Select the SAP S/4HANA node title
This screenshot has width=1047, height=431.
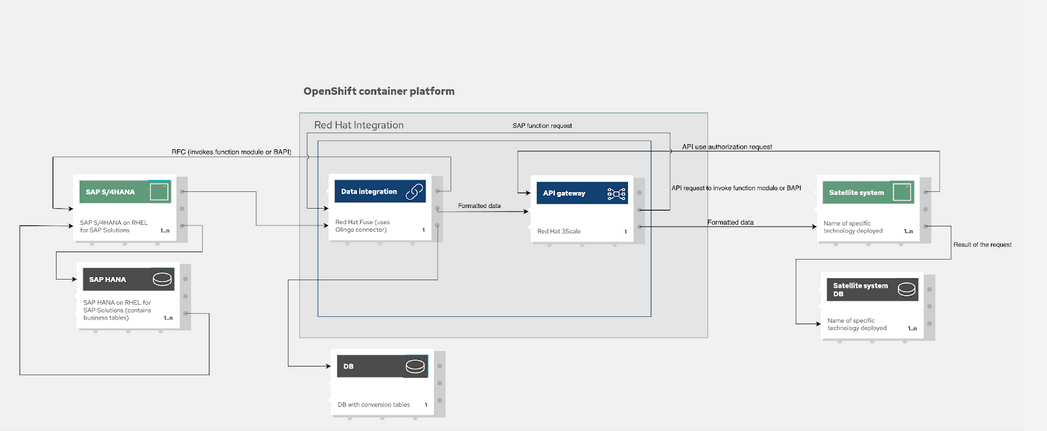point(110,192)
